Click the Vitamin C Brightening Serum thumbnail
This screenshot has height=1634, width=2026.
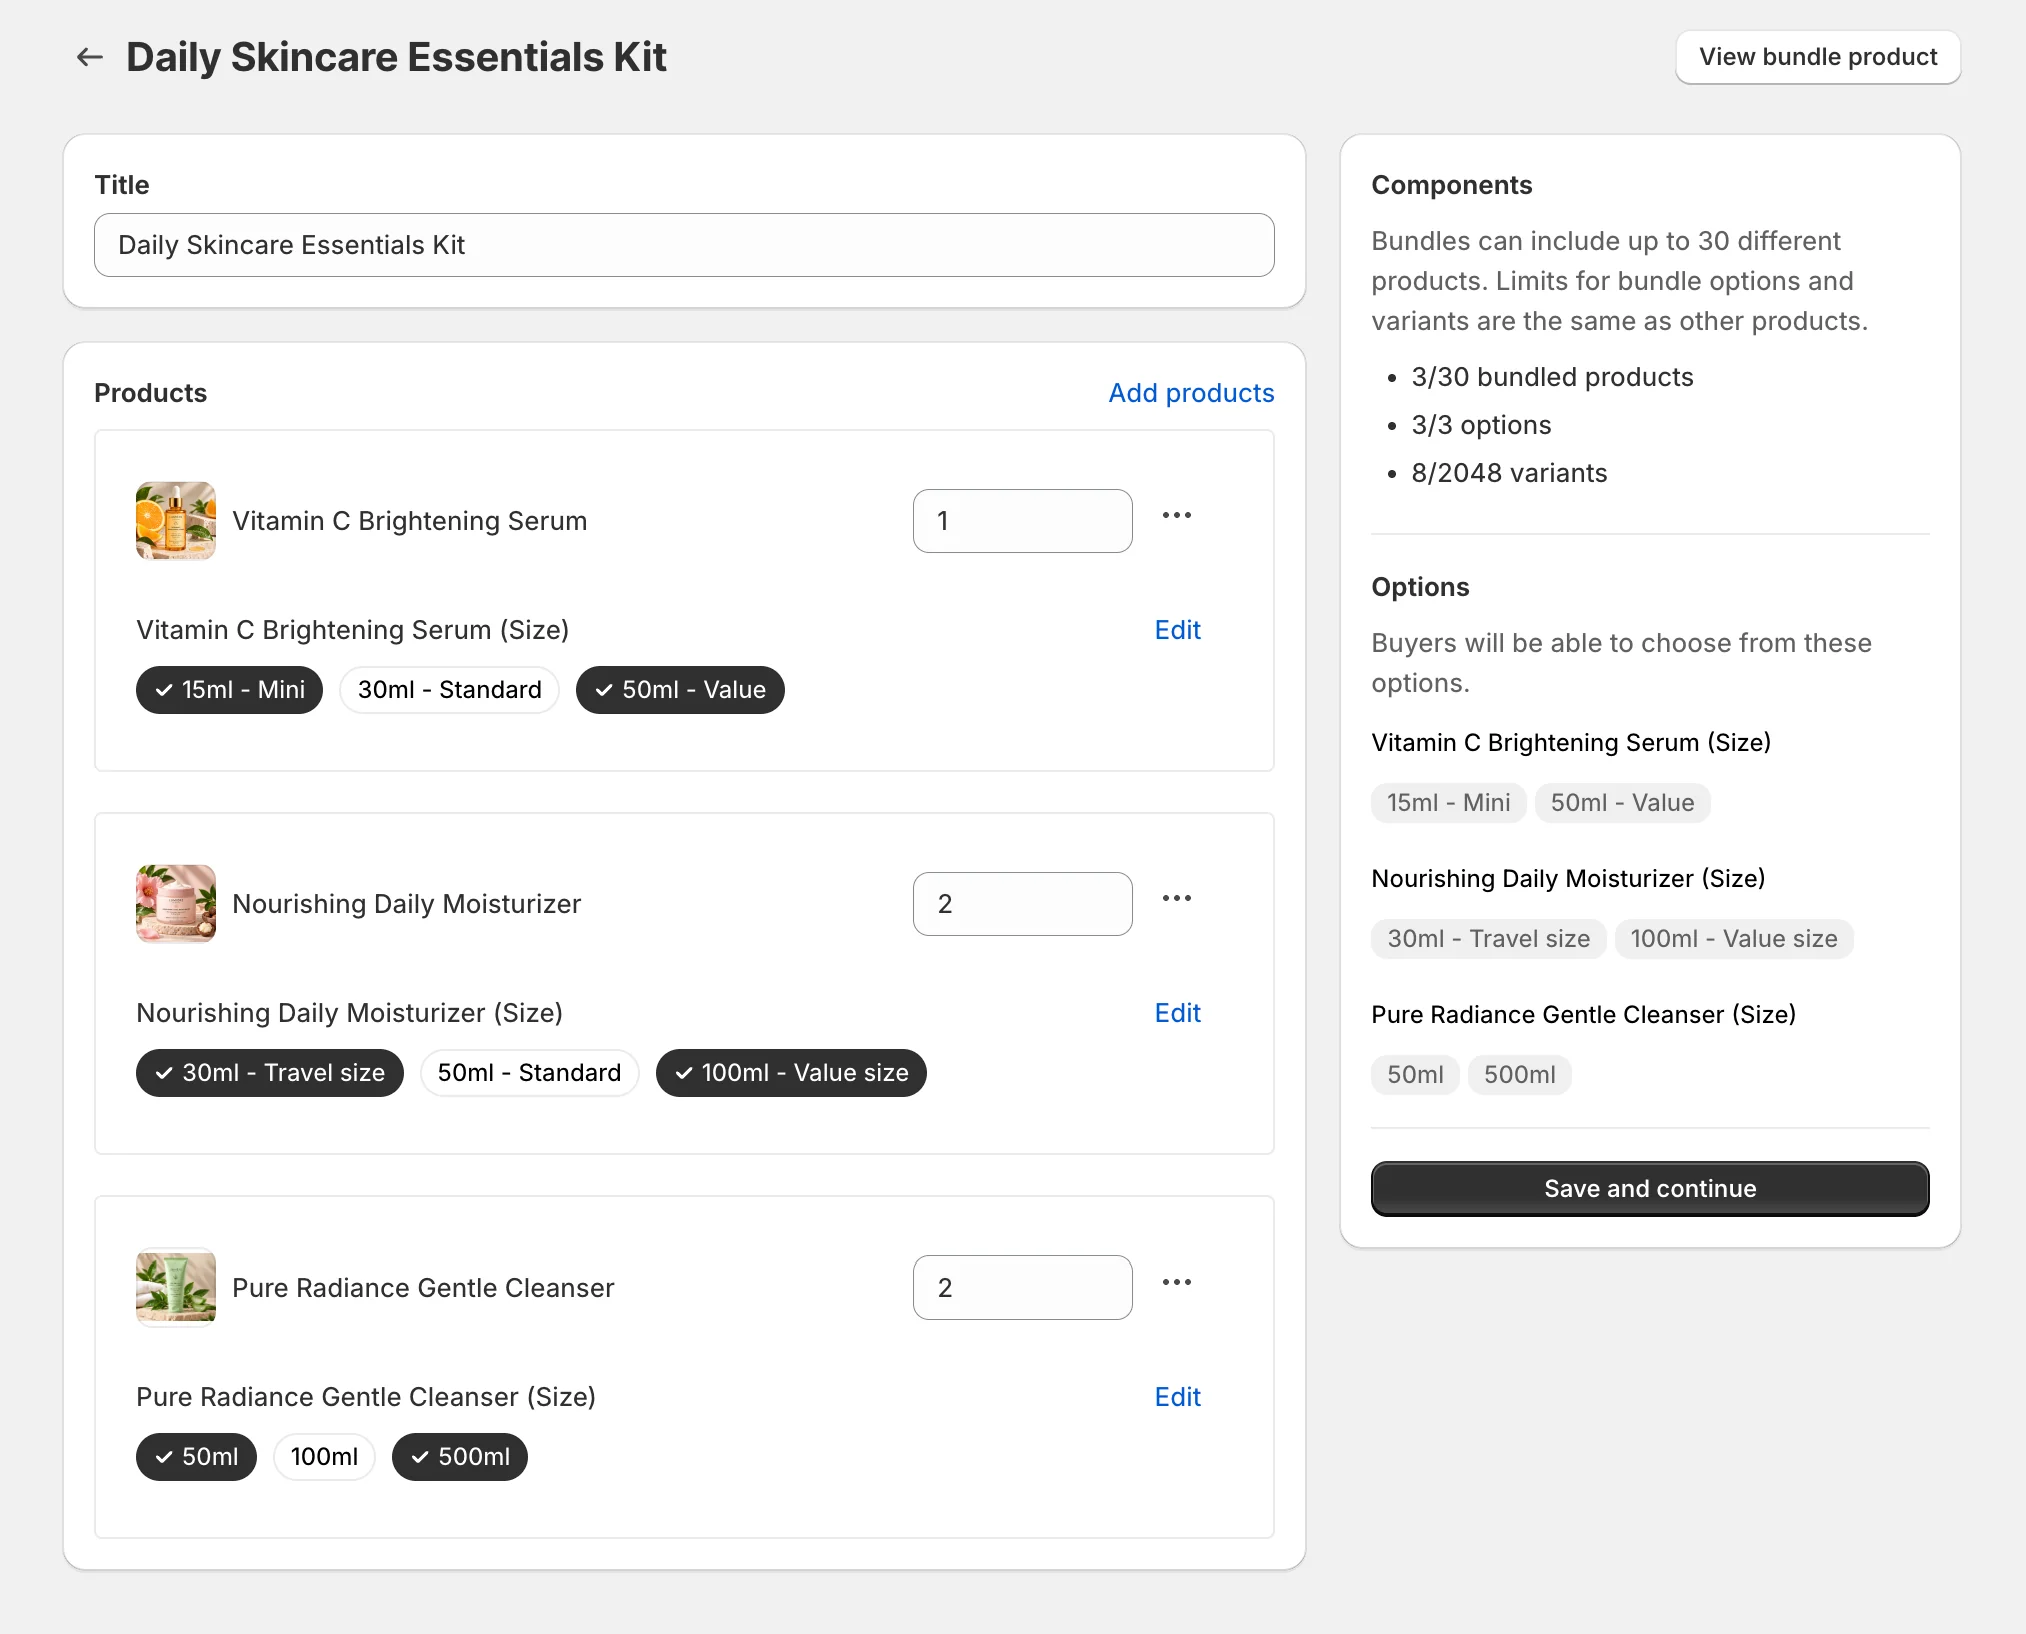coord(176,521)
